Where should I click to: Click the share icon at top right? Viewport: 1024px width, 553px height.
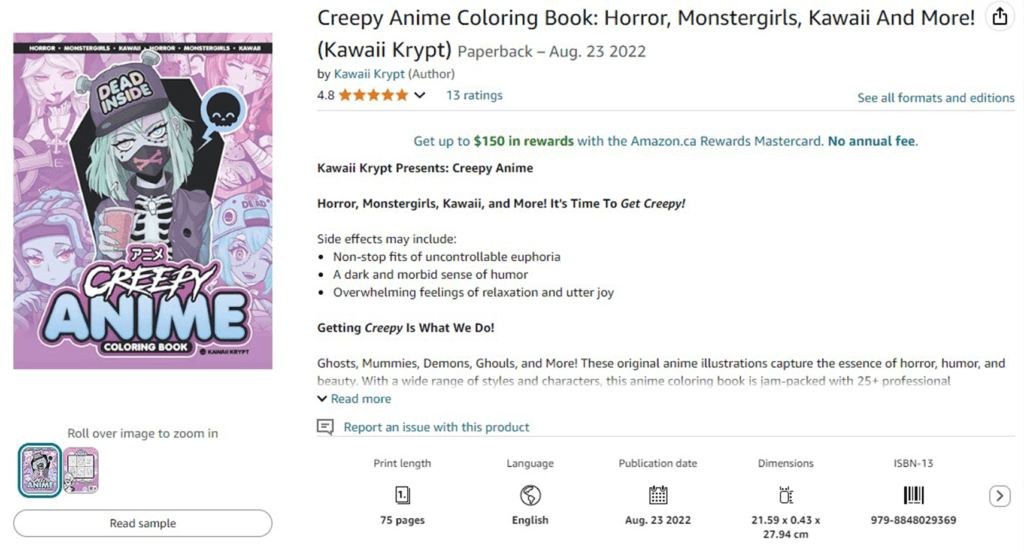[x=998, y=17]
